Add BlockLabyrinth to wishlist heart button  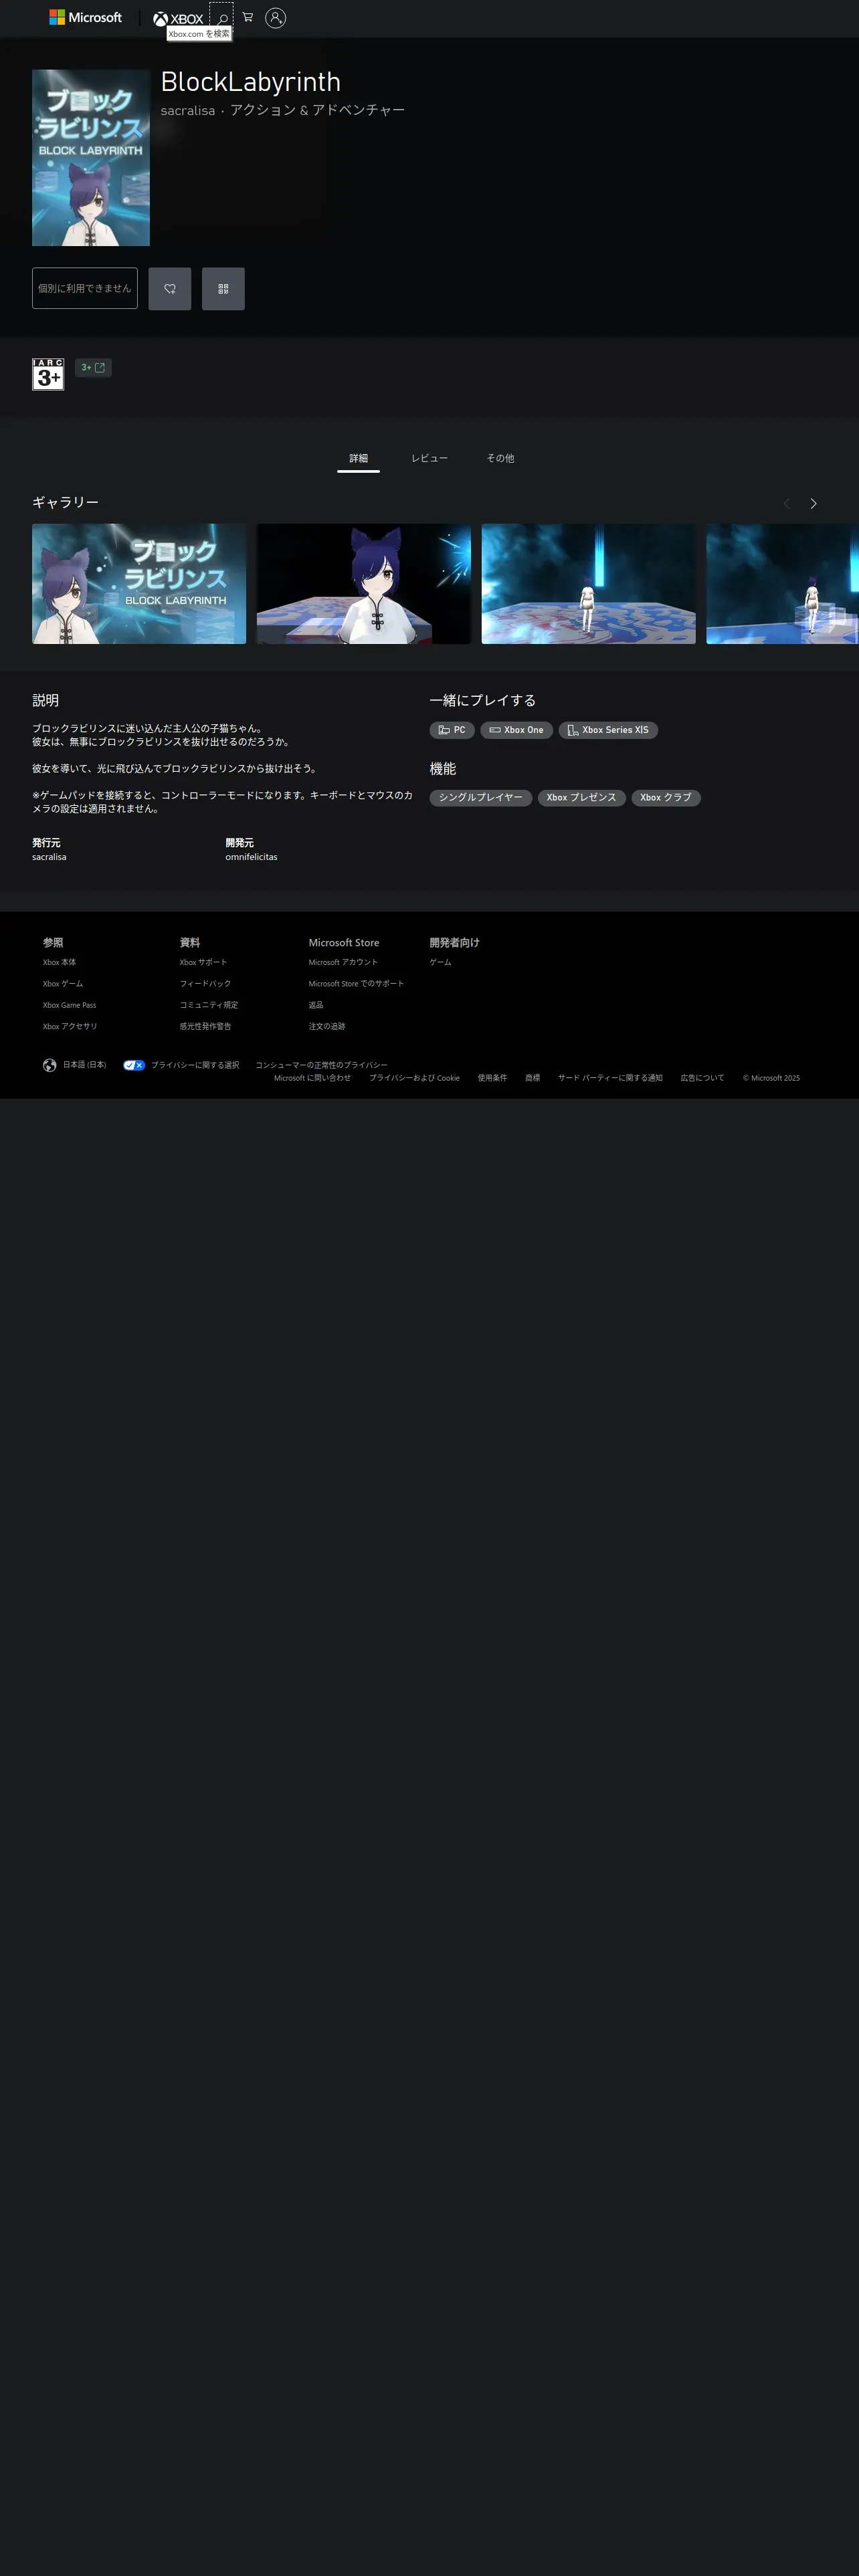click(170, 289)
